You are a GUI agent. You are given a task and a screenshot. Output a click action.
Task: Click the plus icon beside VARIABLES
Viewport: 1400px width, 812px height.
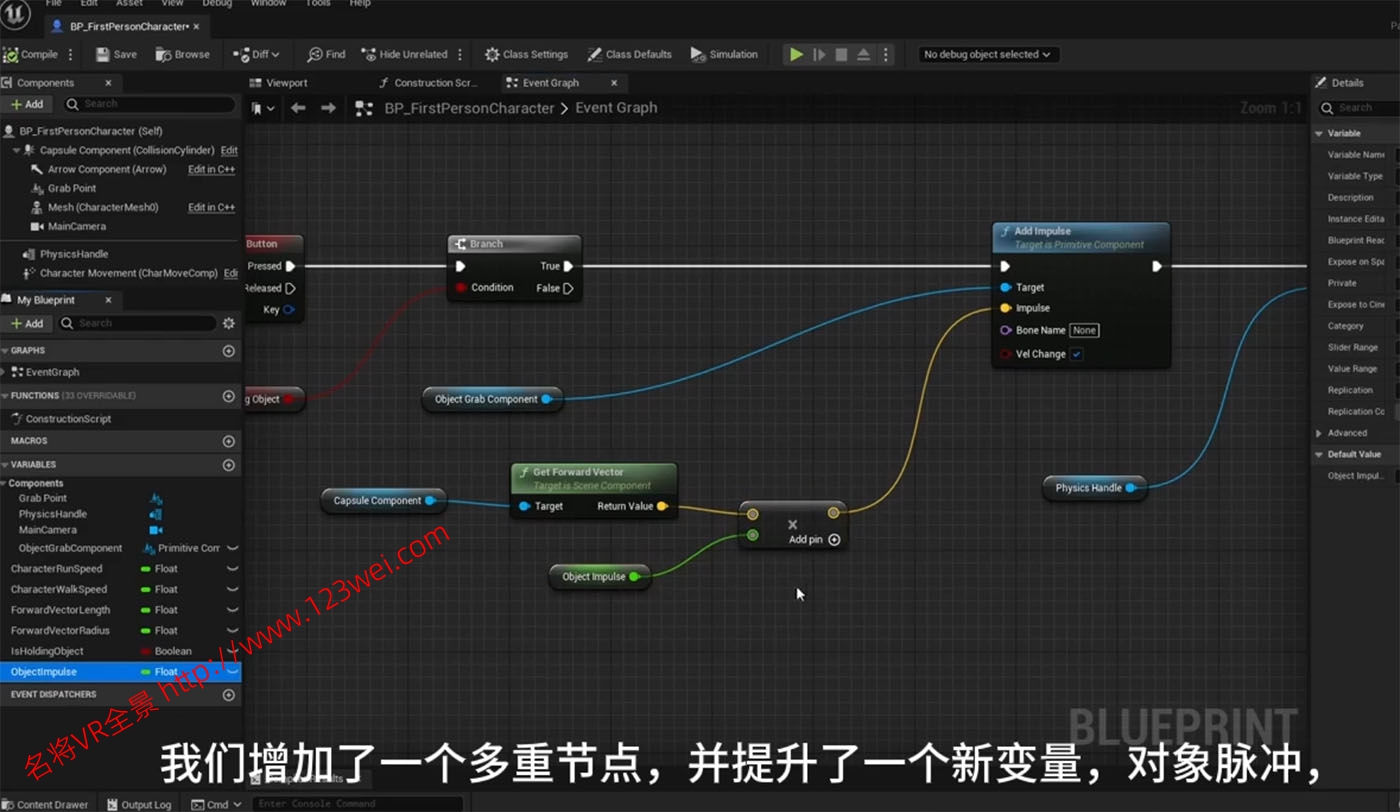tap(229, 465)
